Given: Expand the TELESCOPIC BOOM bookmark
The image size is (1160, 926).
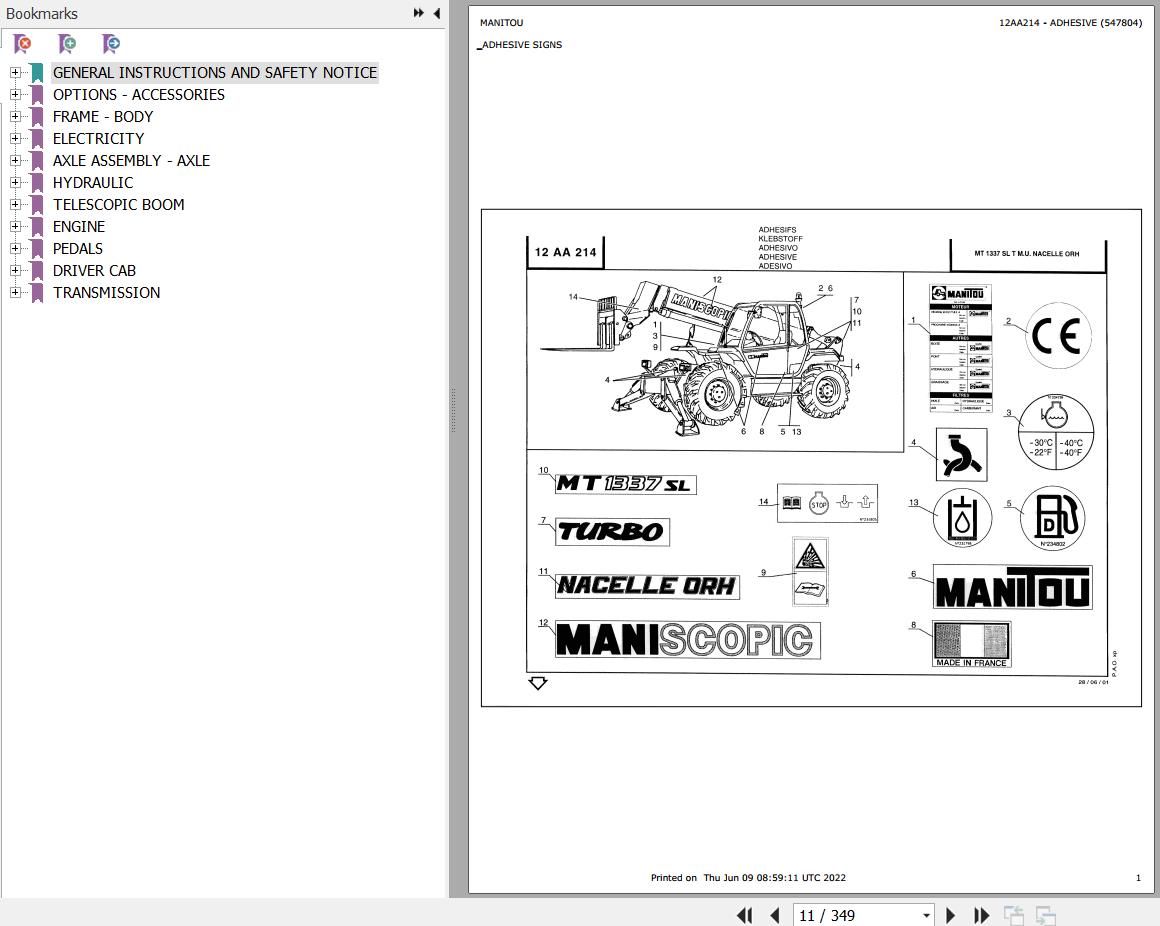Looking at the screenshot, I should coord(15,205).
